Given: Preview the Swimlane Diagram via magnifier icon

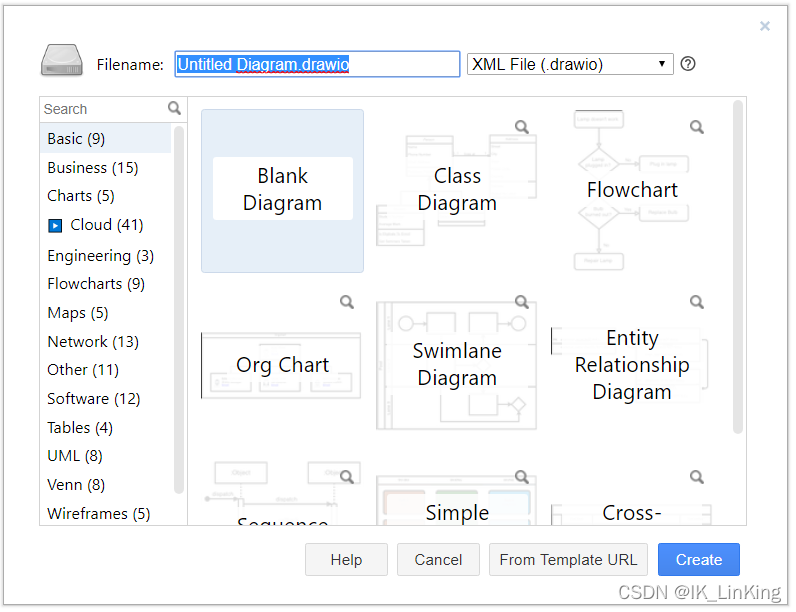Looking at the screenshot, I should [x=521, y=302].
